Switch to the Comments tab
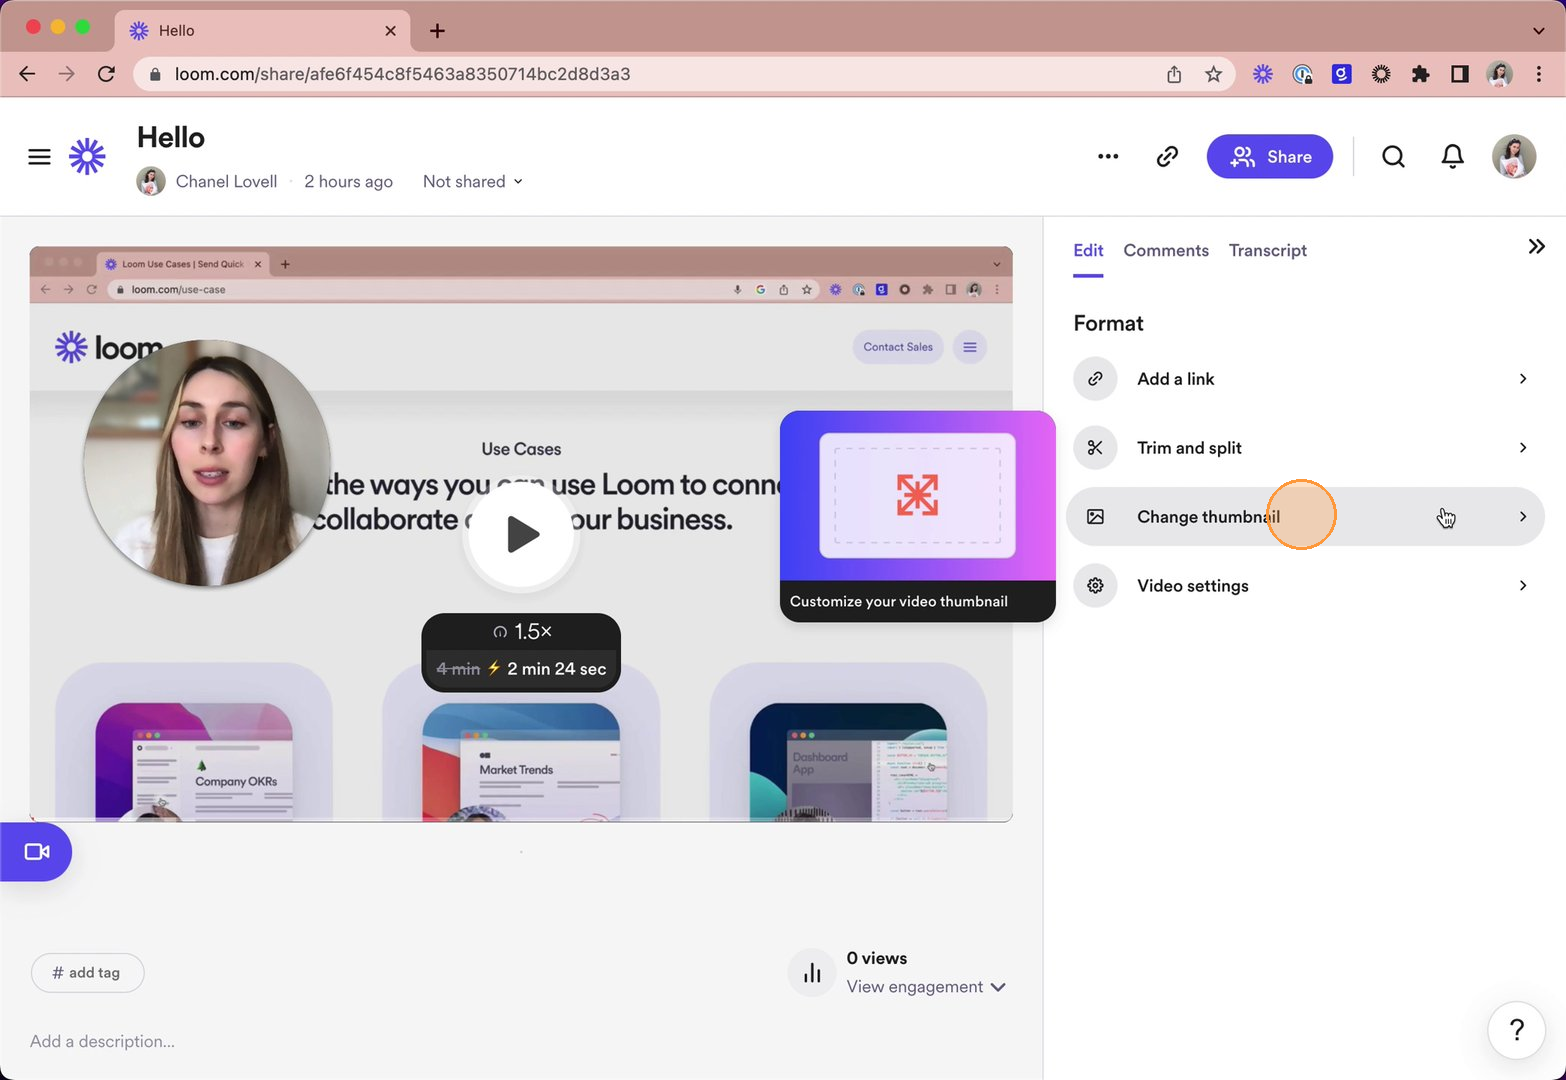The image size is (1566, 1080). pos(1166,250)
